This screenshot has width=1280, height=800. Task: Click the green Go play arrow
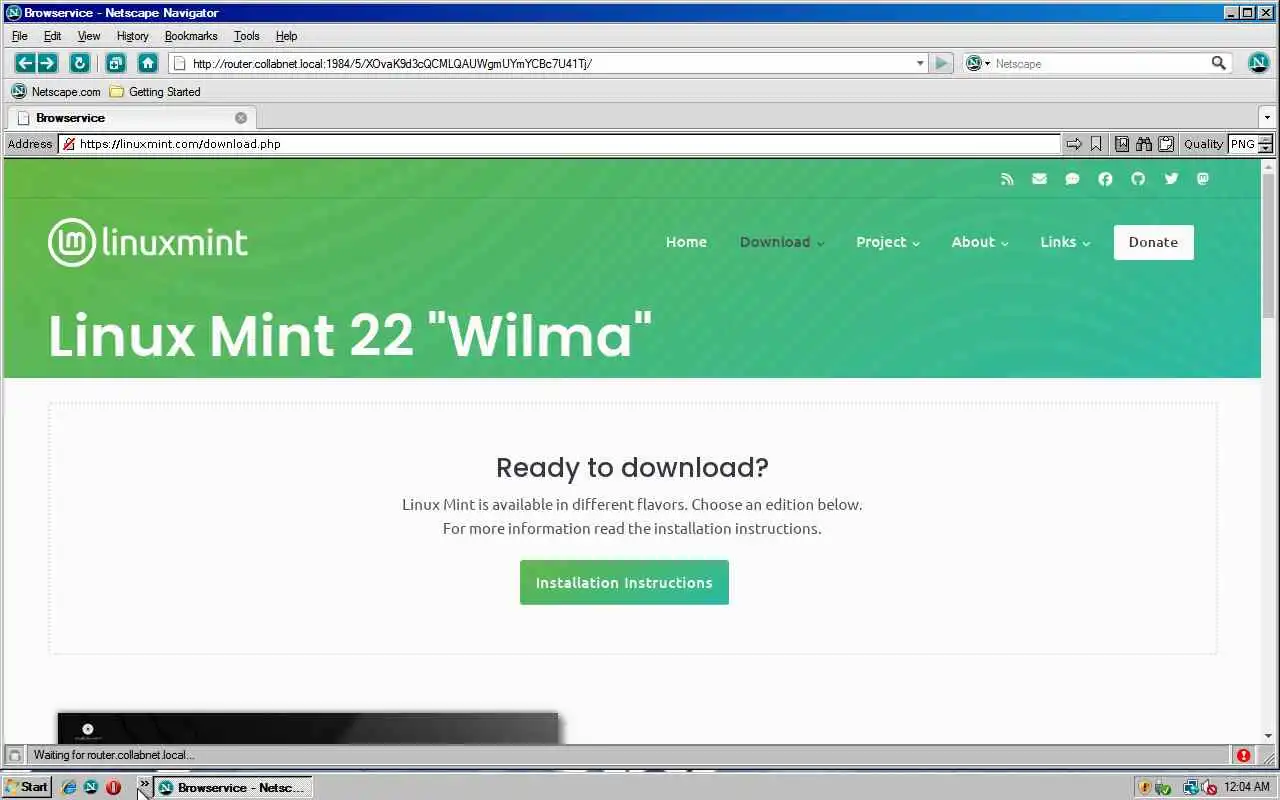941,63
